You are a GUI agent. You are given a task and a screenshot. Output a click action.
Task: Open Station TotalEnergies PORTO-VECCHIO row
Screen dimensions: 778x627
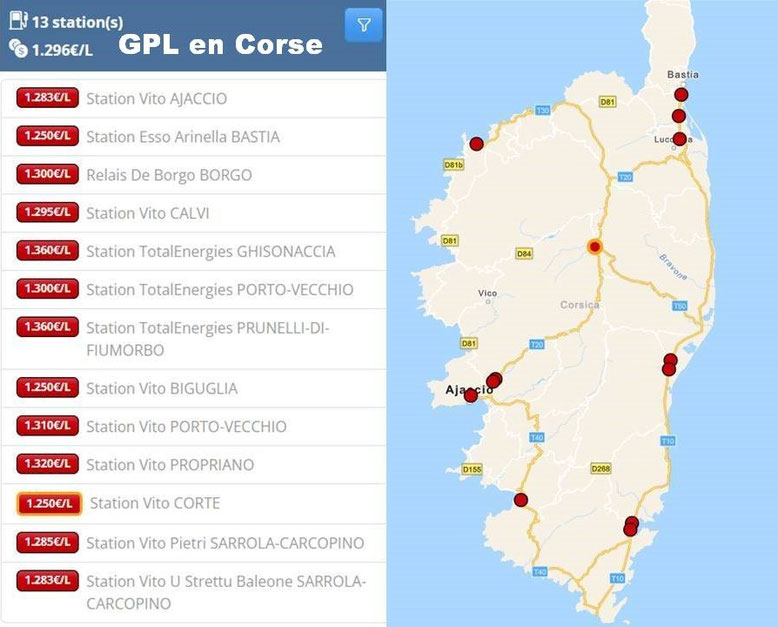194,290
